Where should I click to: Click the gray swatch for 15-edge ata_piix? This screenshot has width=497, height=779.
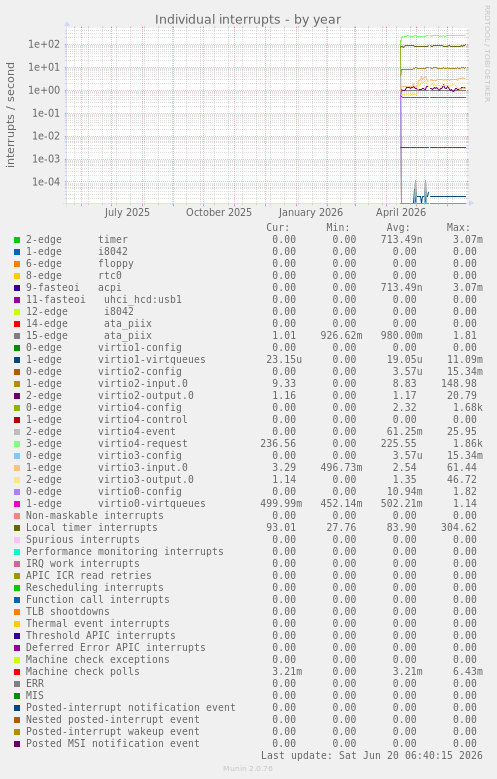coord(17,336)
